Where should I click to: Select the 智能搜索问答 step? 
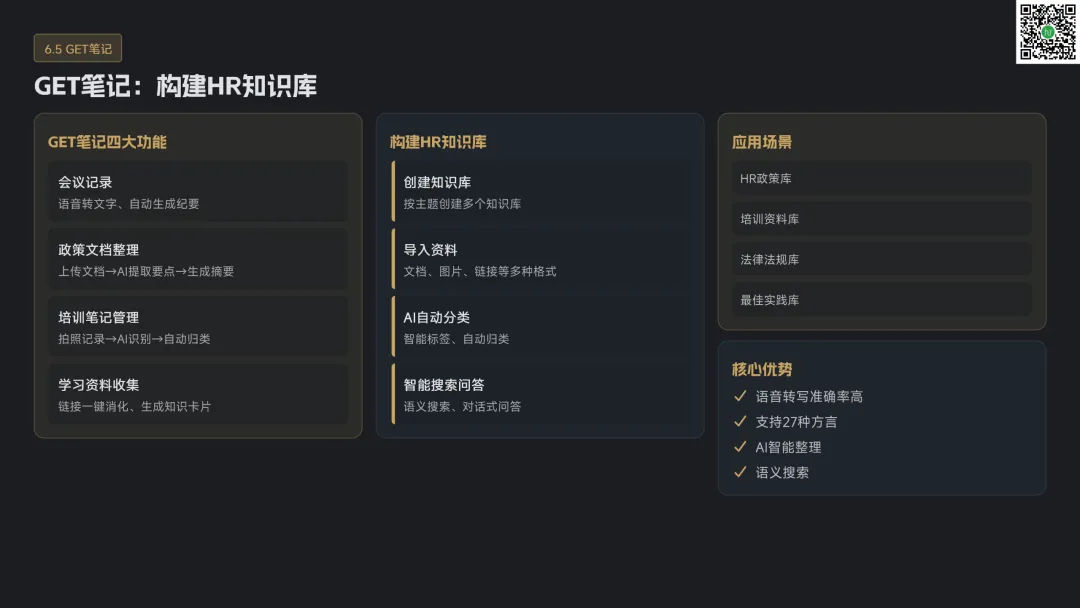pyautogui.click(x=540, y=394)
